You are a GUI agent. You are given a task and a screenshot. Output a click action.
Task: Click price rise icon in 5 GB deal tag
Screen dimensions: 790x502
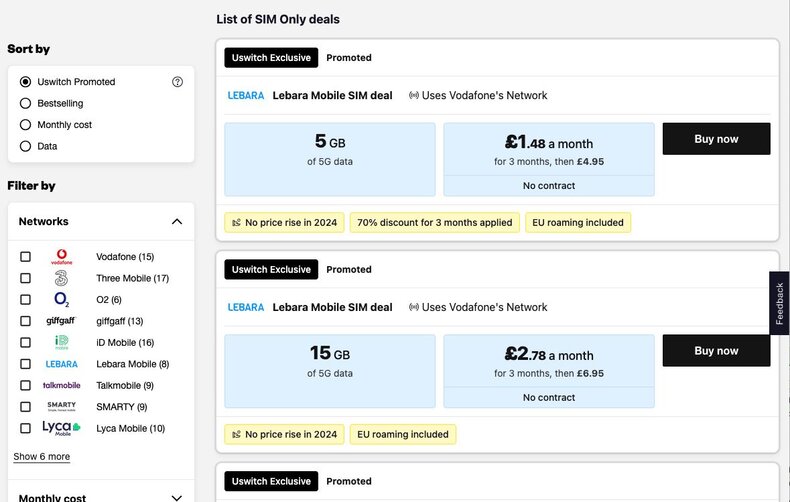coord(236,222)
